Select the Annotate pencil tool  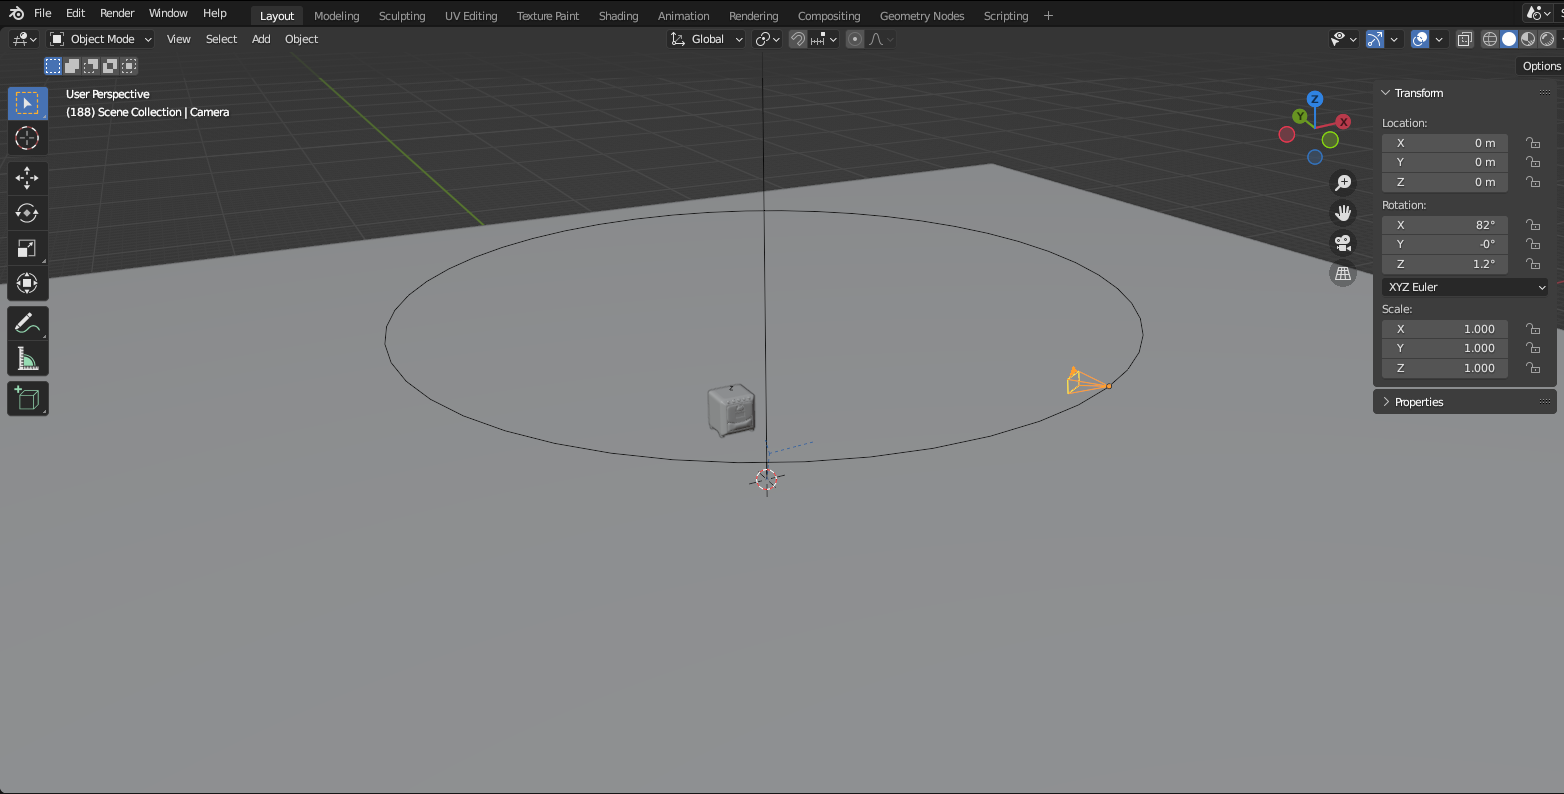pyautogui.click(x=27, y=323)
